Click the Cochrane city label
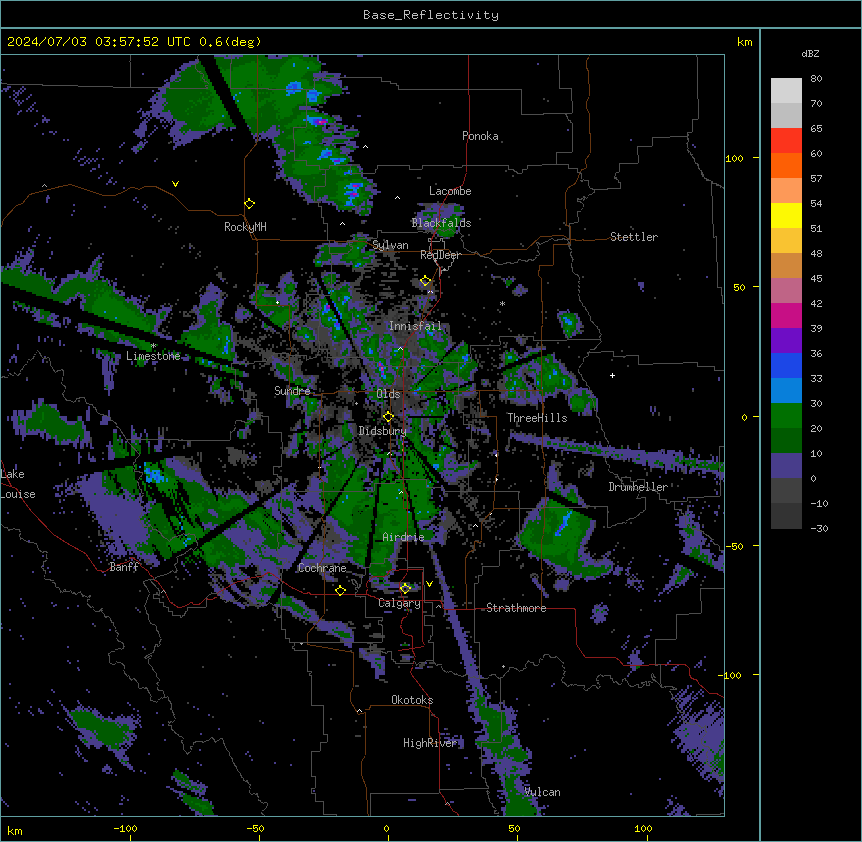 (322, 568)
